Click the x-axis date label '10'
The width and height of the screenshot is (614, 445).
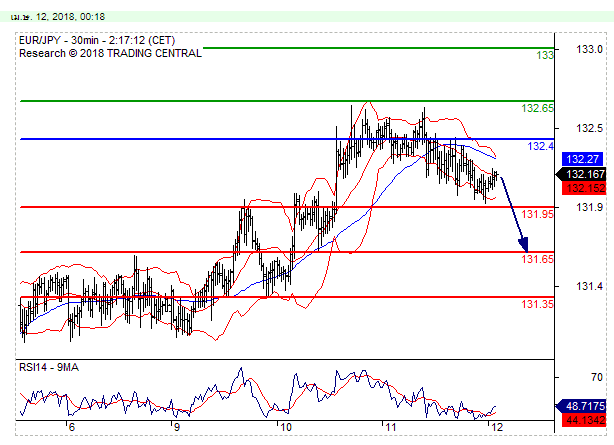(x=286, y=427)
